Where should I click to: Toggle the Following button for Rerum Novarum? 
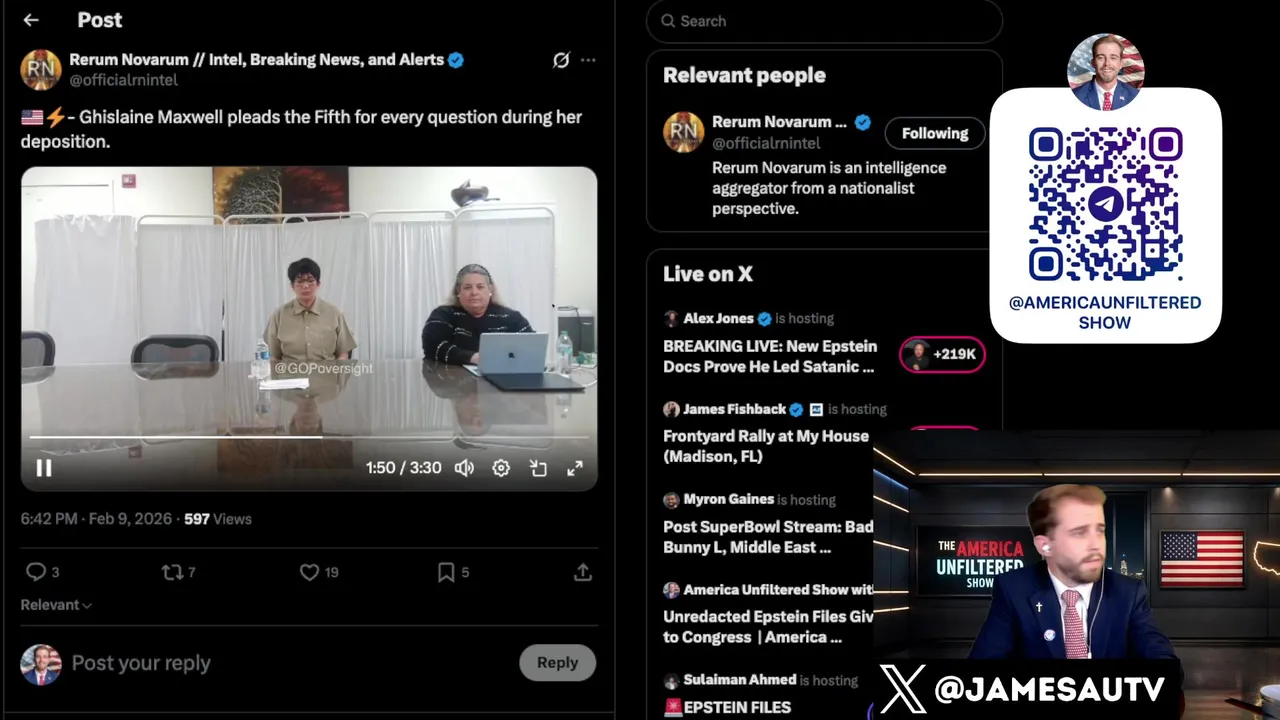pyautogui.click(x=935, y=133)
